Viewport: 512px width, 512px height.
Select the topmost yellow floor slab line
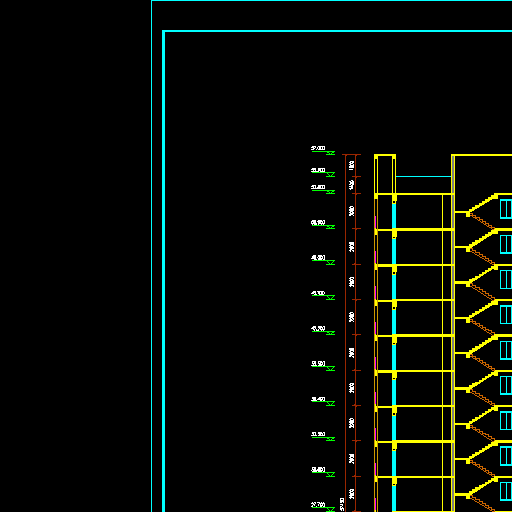[x=414, y=194]
